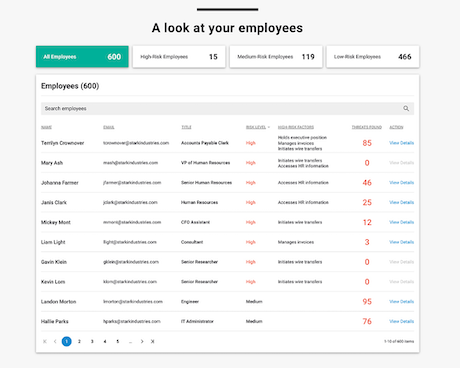Viewport: 460px width, 368px height.
Task: Click name Kevin Lom
Action: (x=53, y=282)
